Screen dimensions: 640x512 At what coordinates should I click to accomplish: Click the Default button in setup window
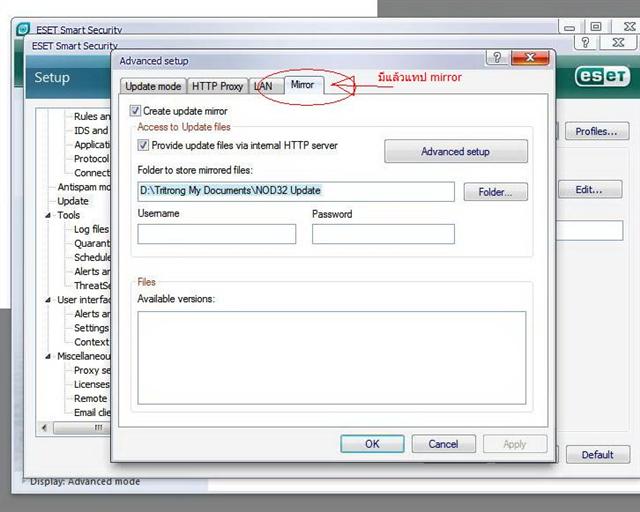tap(598, 454)
